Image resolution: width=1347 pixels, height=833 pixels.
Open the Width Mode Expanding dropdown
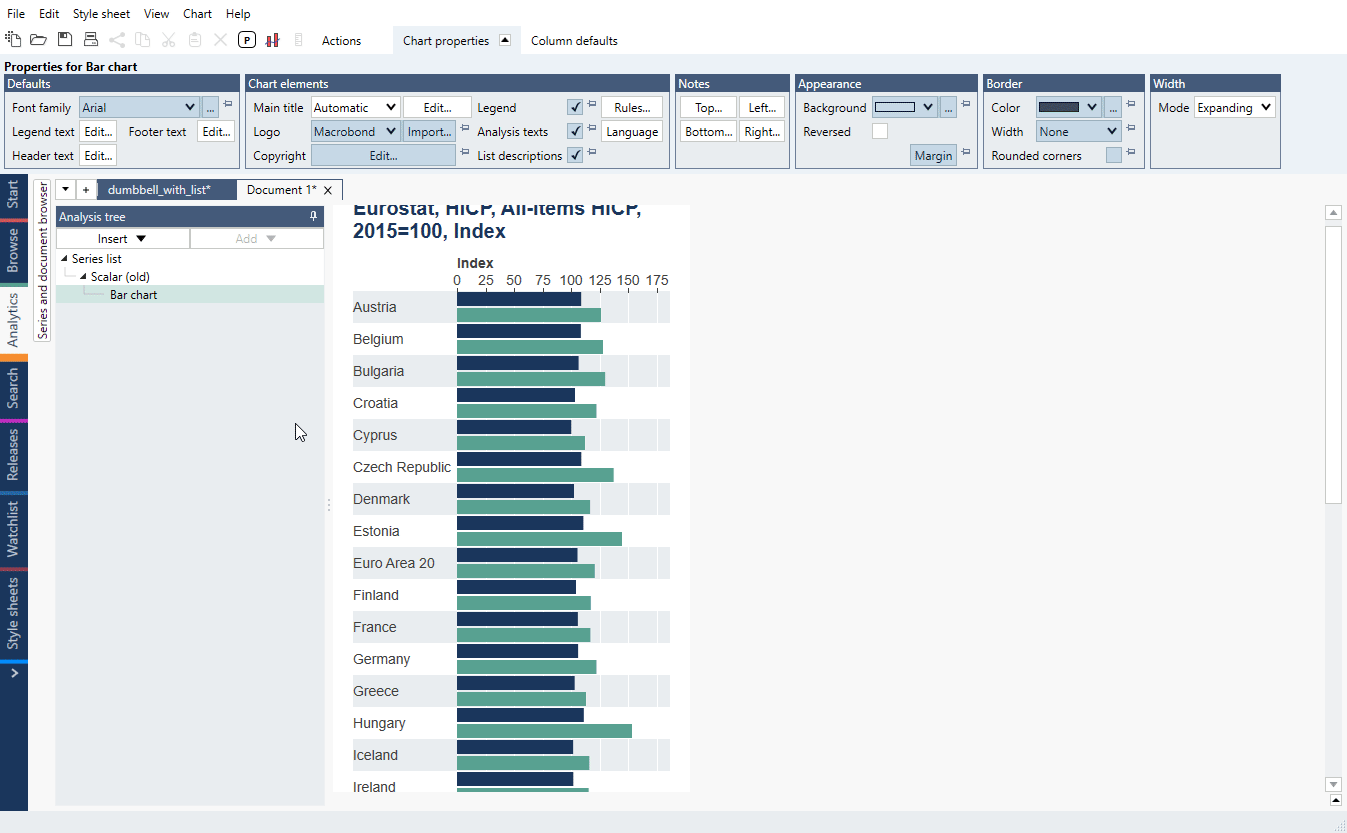click(x=1234, y=107)
